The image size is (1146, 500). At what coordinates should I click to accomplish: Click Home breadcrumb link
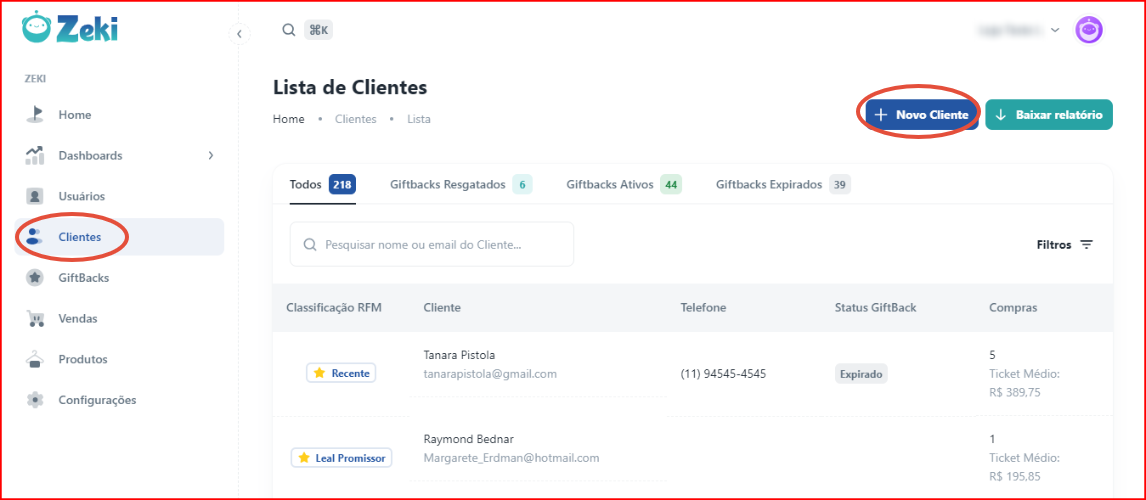pos(289,119)
